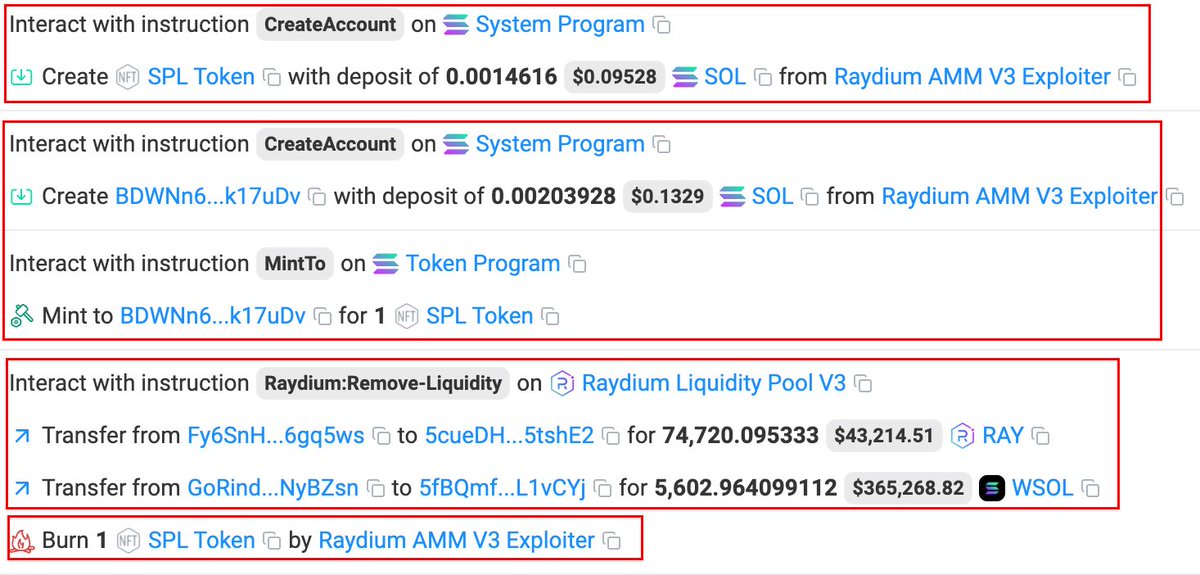This screenshot has width=1200, height=575.
Task: Open SPL Token link in the Burn row
Action: (201, 540)
